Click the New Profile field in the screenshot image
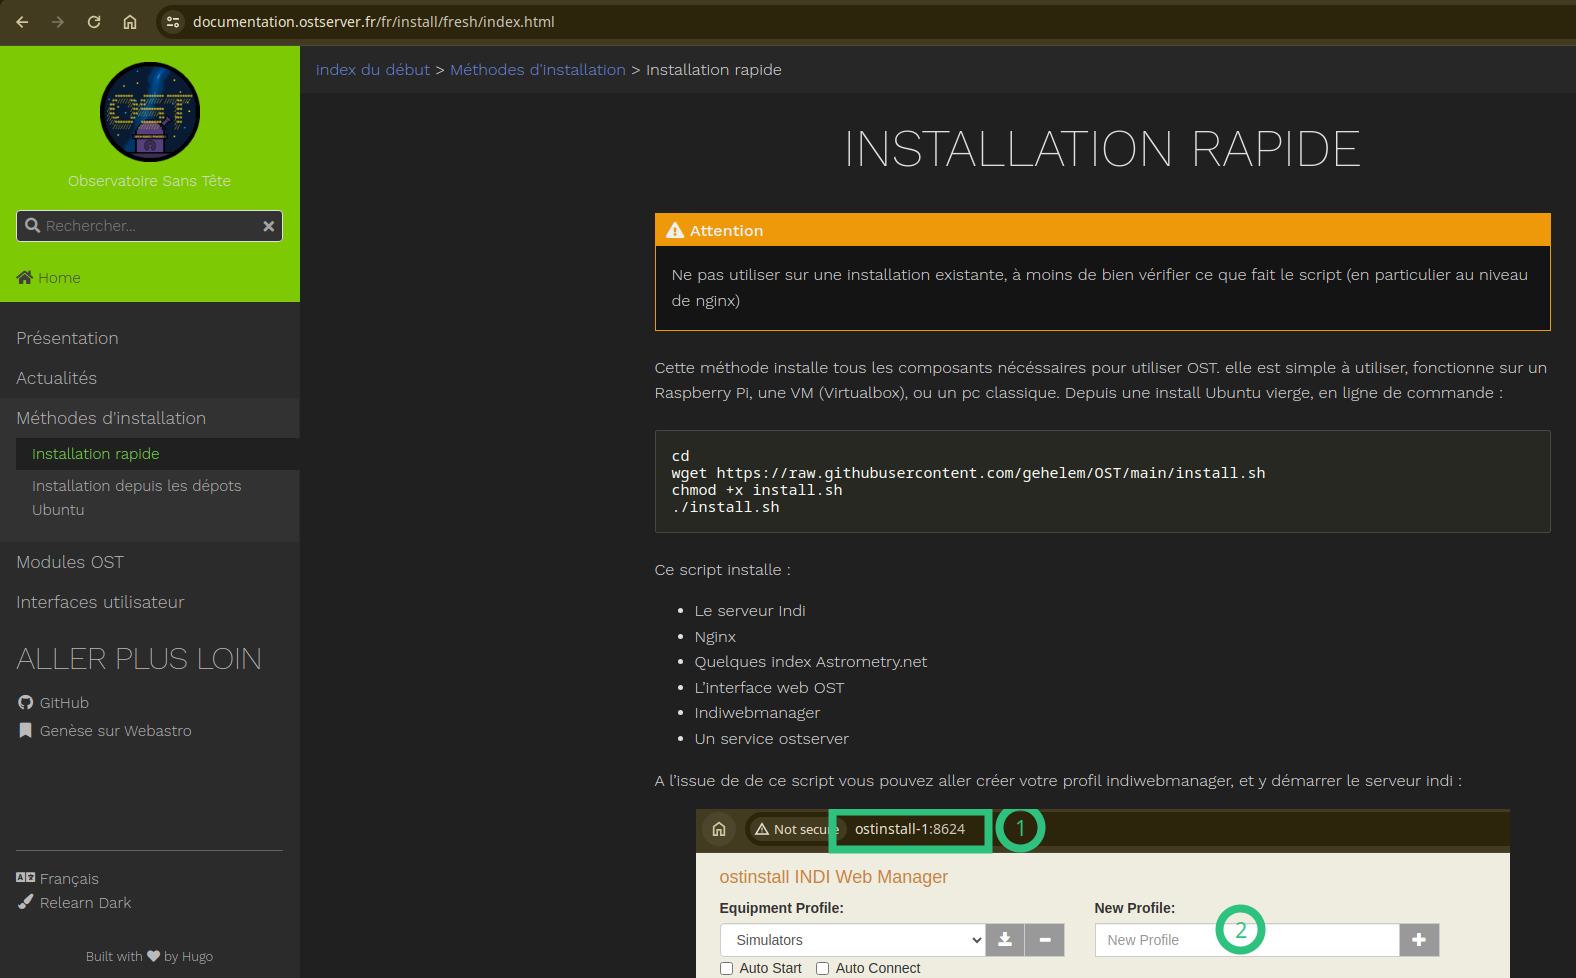 pyautogui.click(x=1247, y=940)
